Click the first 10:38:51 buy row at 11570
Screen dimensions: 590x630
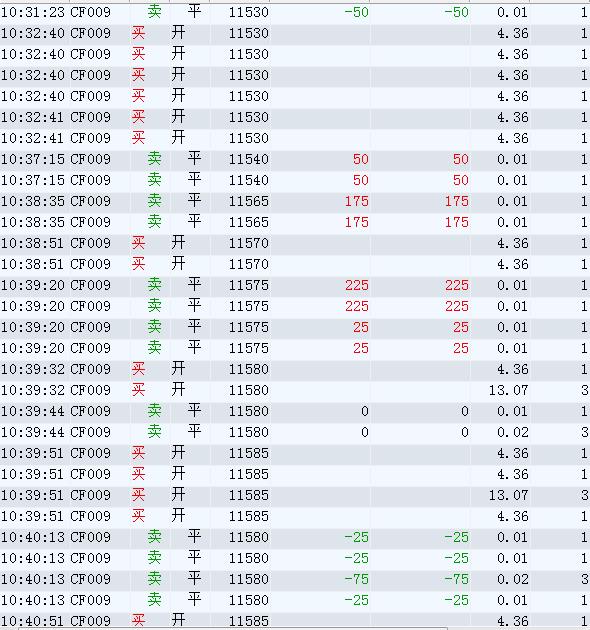click(295, 243)
